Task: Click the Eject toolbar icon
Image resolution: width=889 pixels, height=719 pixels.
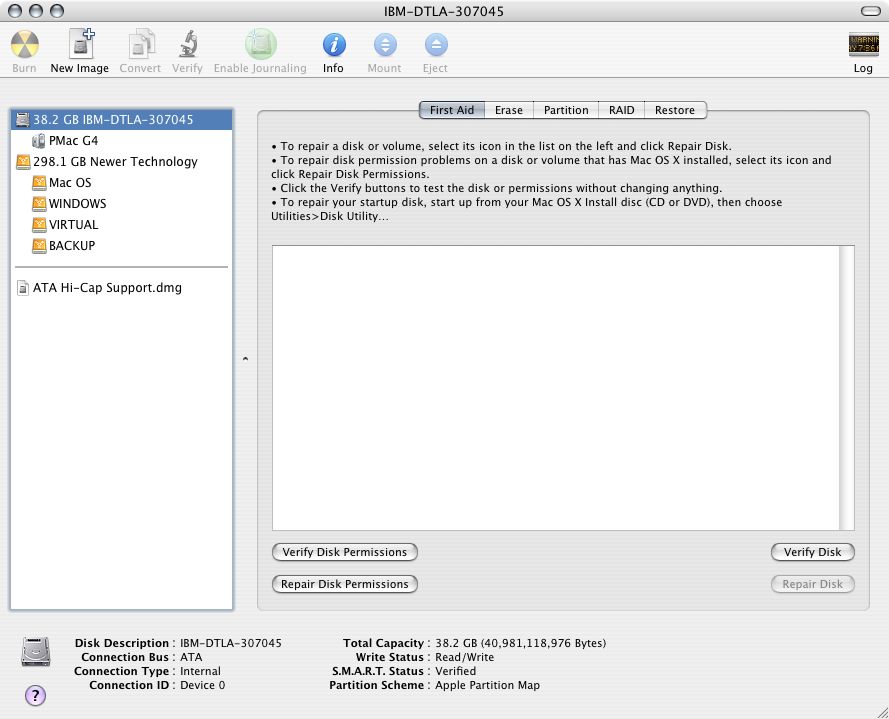Action: click(435, 45)
